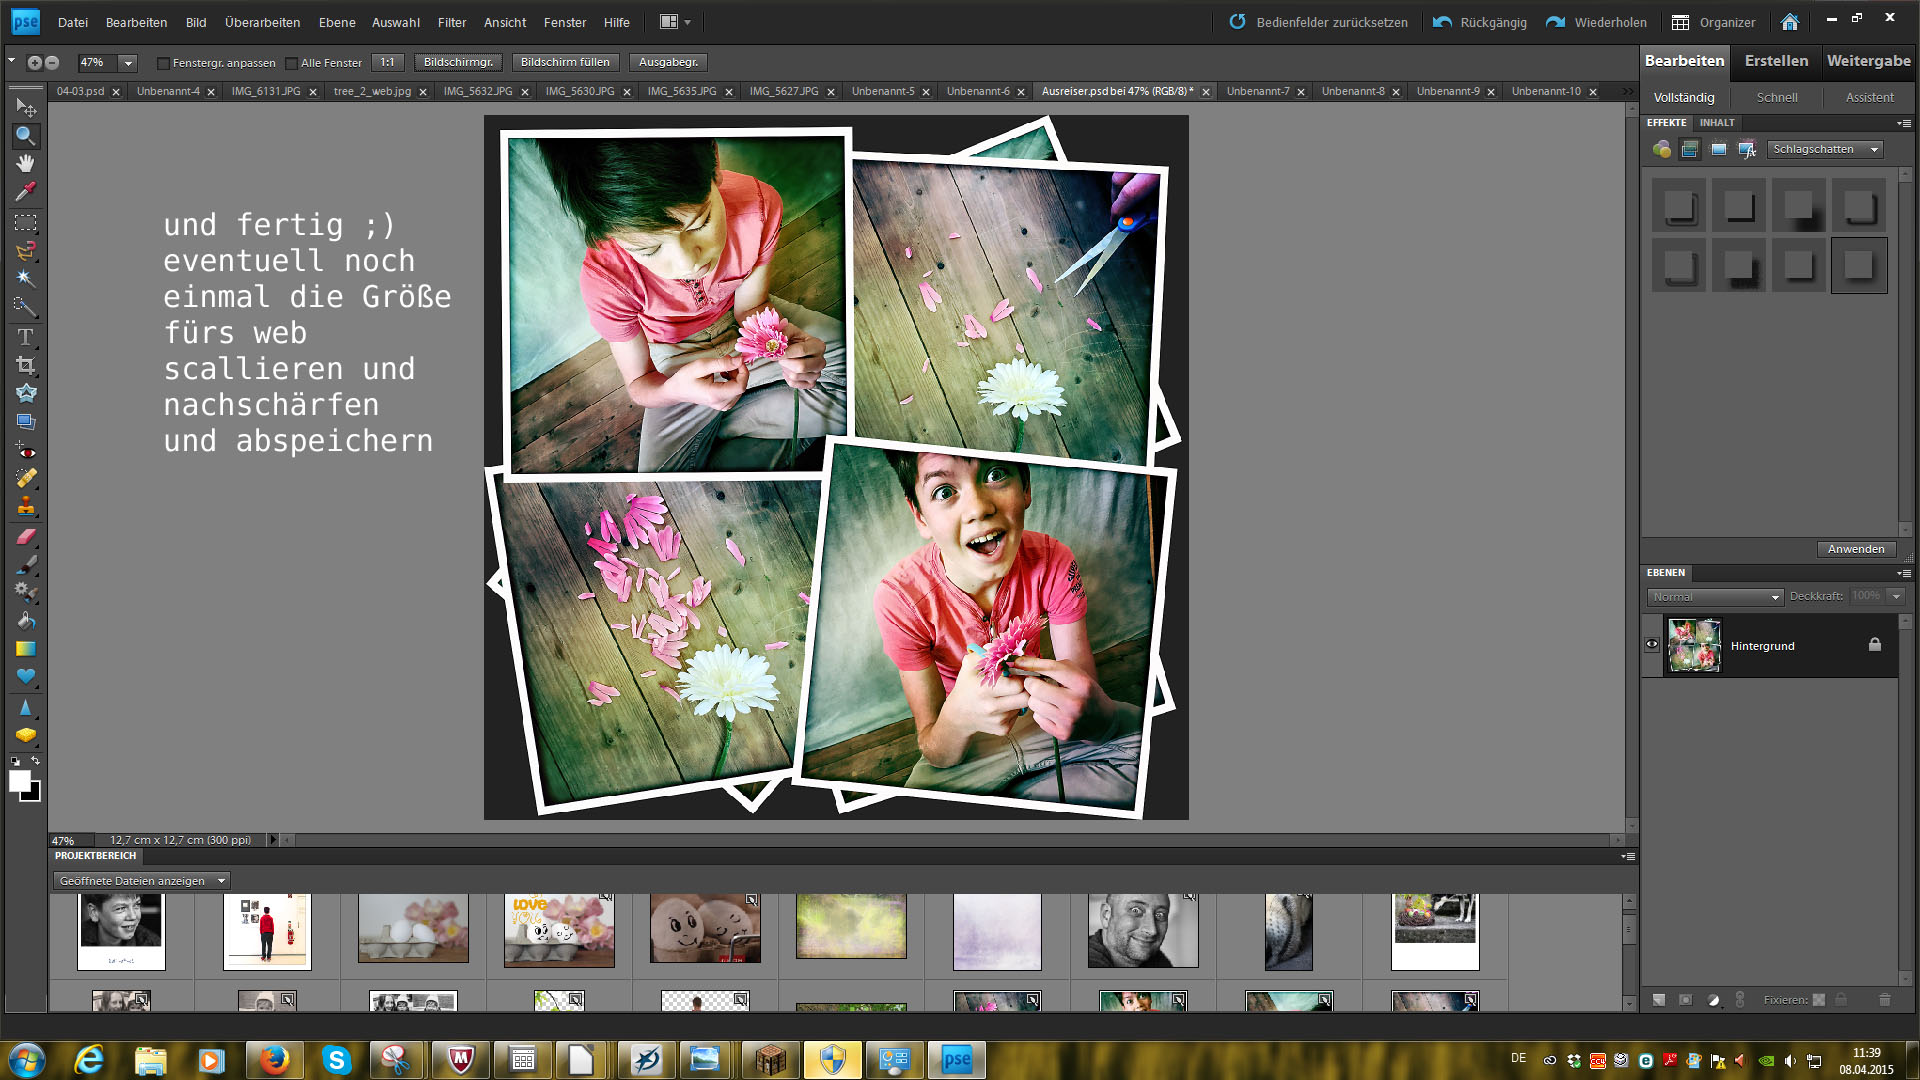This screenshot has height=1080, width=1920.
Task: Open Ebenen panel flyout menu
Action: pyautogui.click(x=1904, y=573)
